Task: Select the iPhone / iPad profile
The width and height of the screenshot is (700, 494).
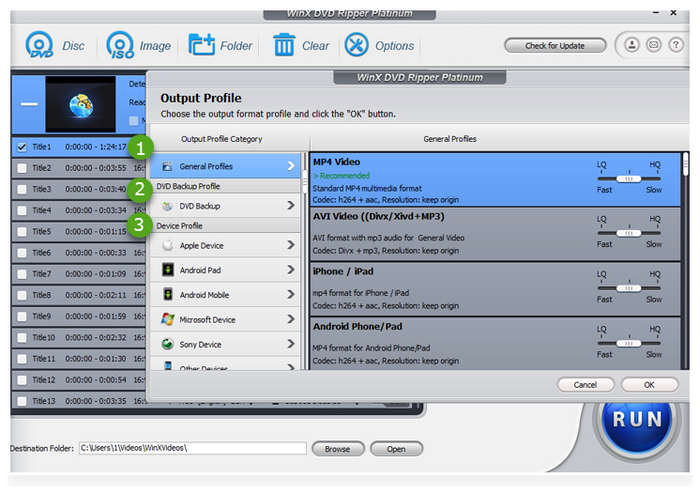Action: (x=495, y=289)
